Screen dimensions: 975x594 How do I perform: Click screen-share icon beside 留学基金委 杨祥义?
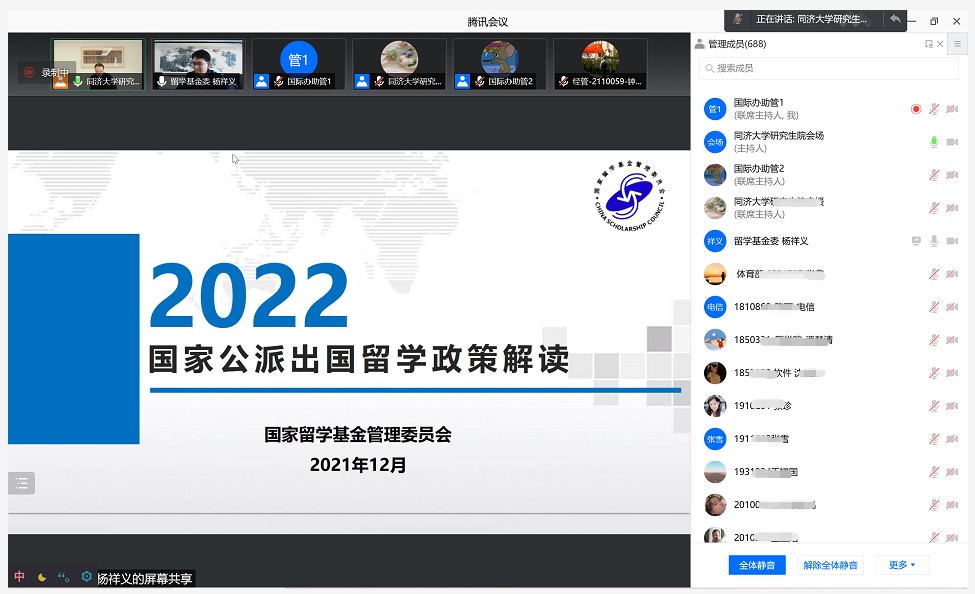click(x=915, y=241)
